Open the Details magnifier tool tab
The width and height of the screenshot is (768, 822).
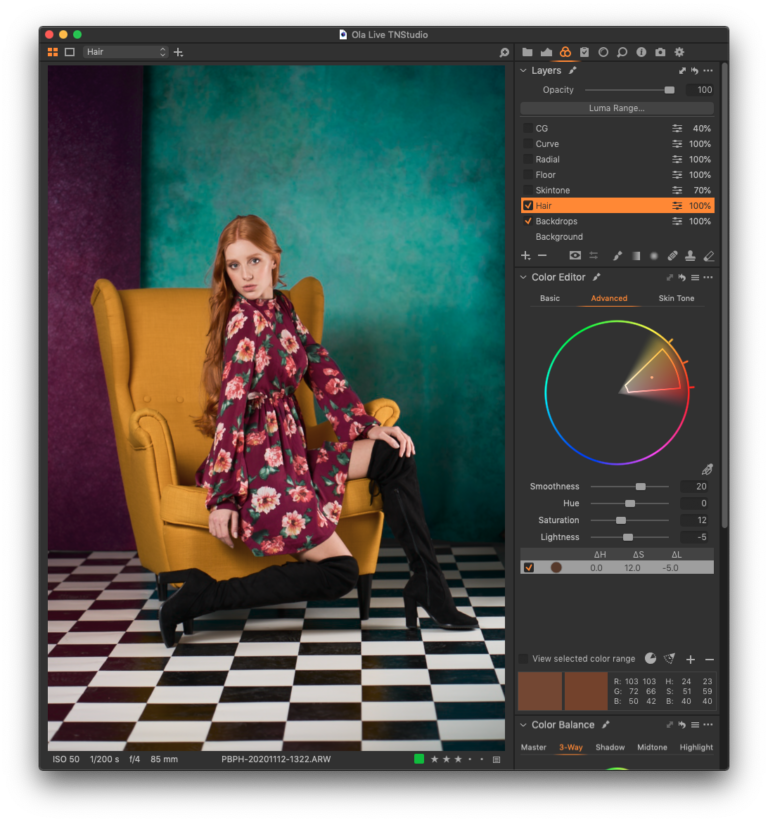622,52
